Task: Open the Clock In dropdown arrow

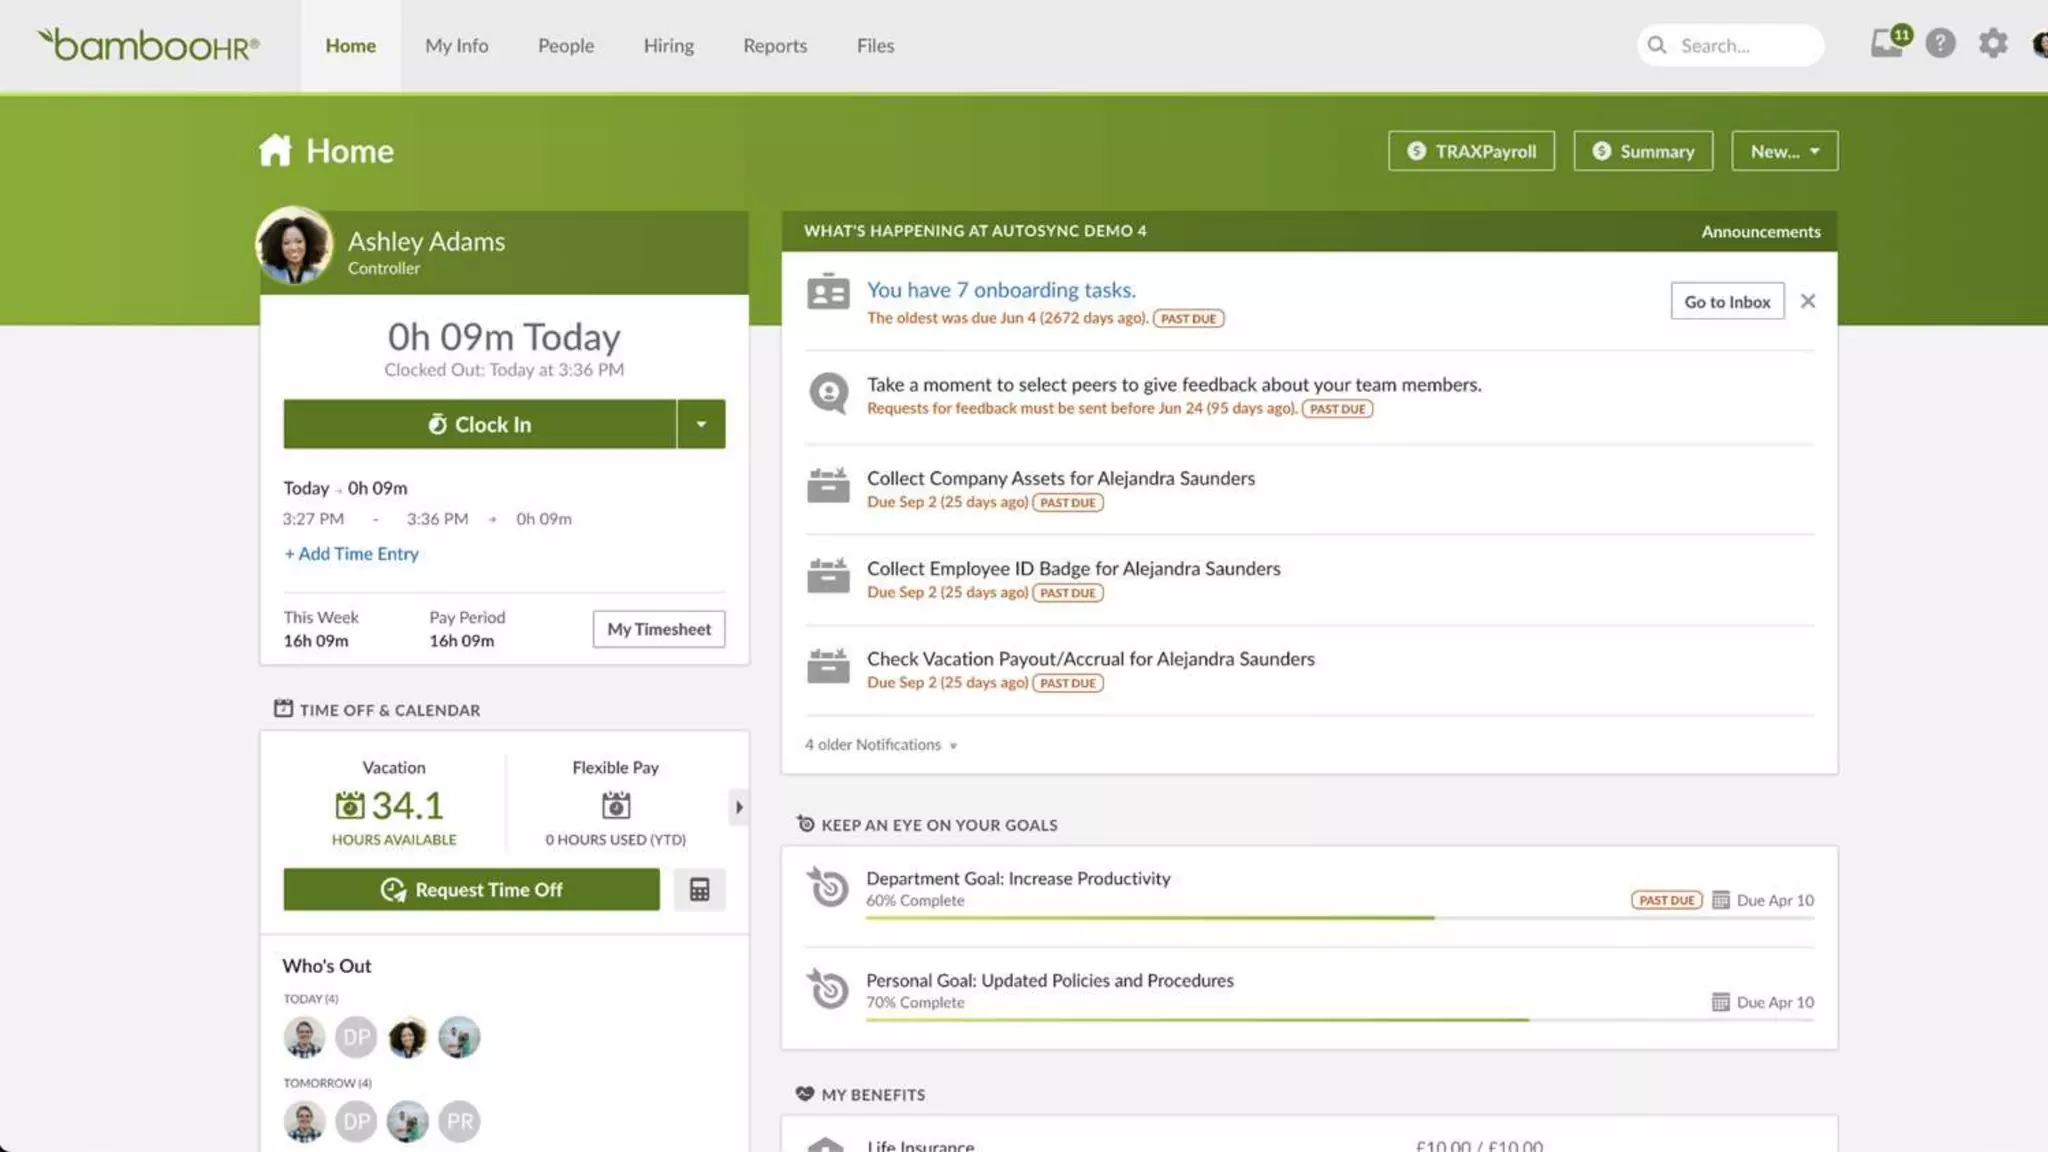Action: point(701,424)
